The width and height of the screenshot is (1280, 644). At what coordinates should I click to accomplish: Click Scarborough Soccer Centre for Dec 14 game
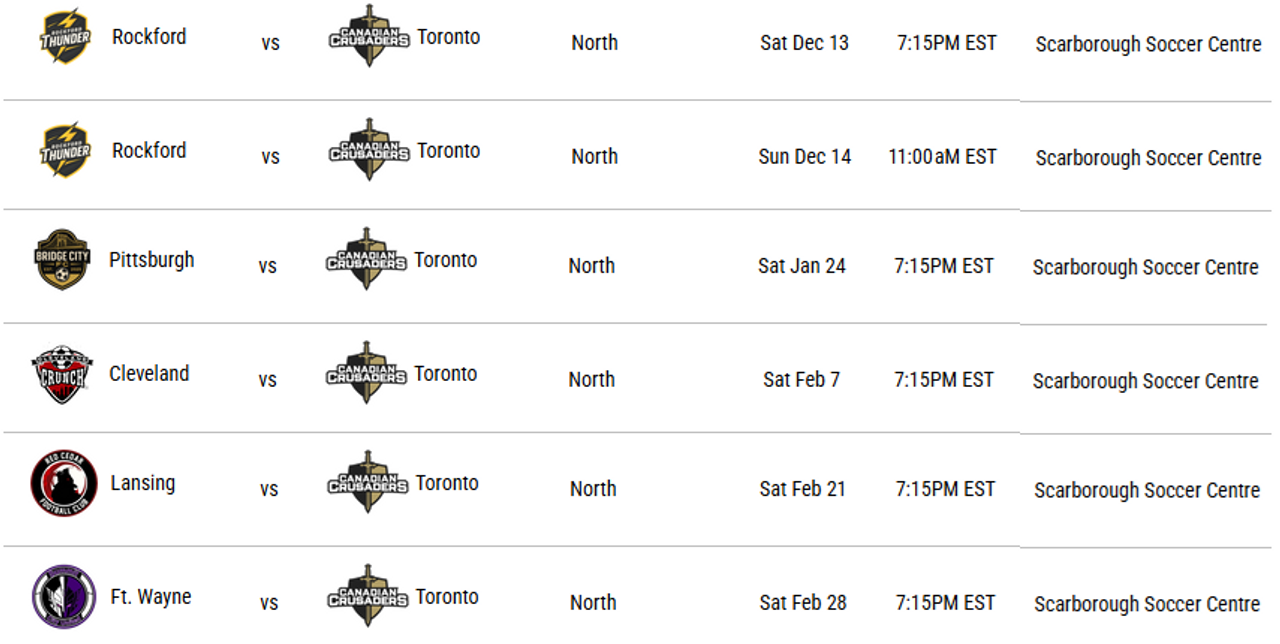coord(1148,158)
